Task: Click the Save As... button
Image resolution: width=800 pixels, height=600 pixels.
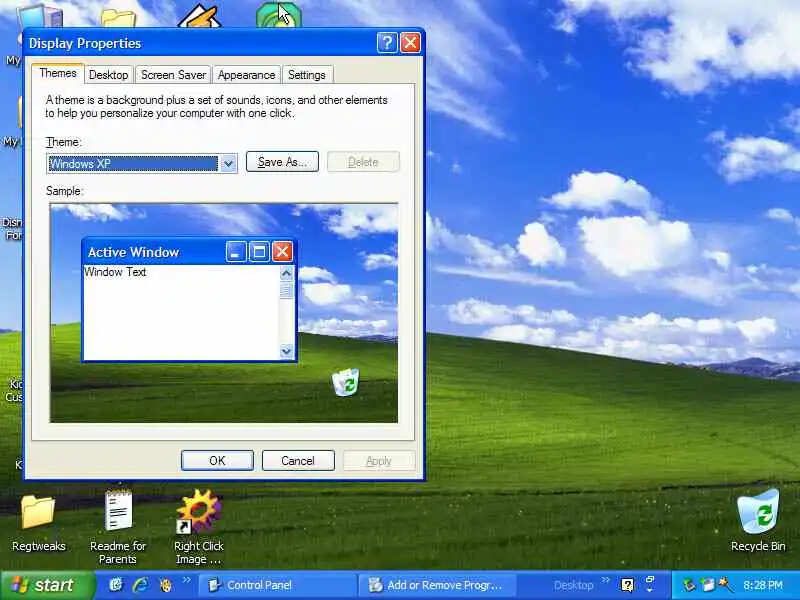Action: 282,162
